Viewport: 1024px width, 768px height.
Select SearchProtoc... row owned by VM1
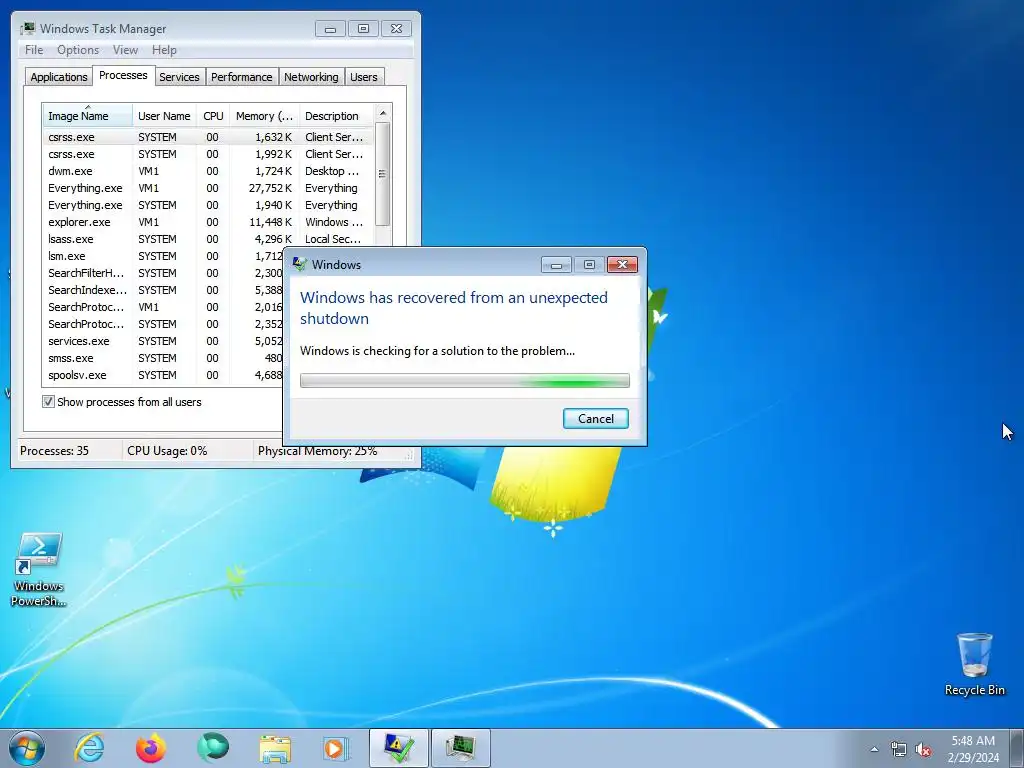point(163,307)
